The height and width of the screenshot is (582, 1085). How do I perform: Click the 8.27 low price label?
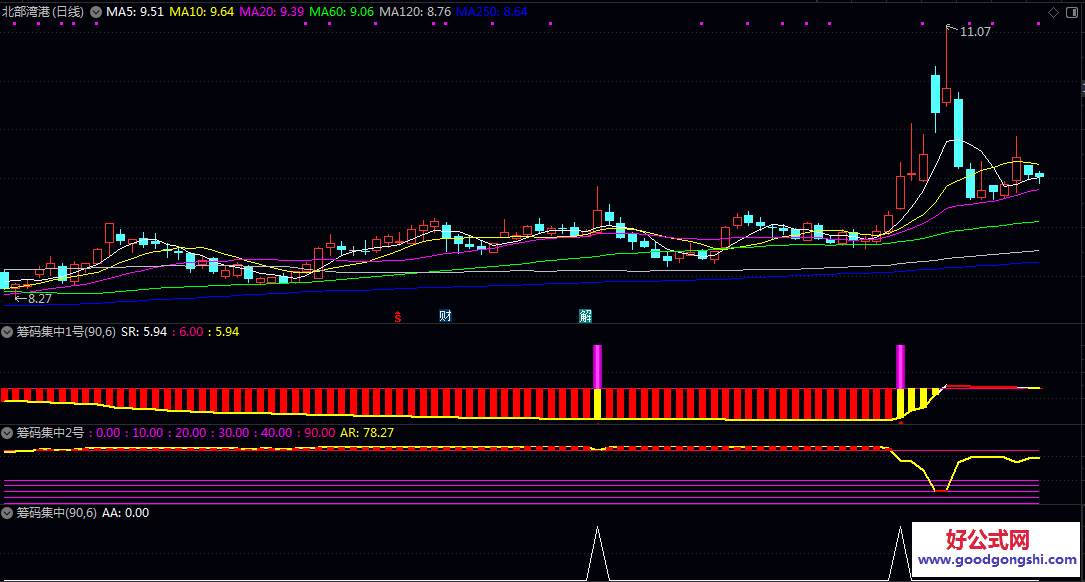click(39, 298)
